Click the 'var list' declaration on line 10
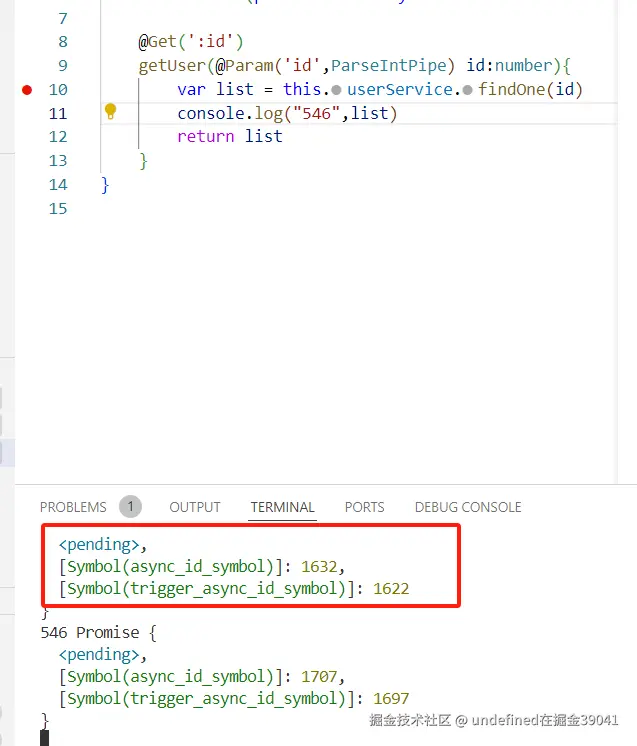 coord(216,89)
